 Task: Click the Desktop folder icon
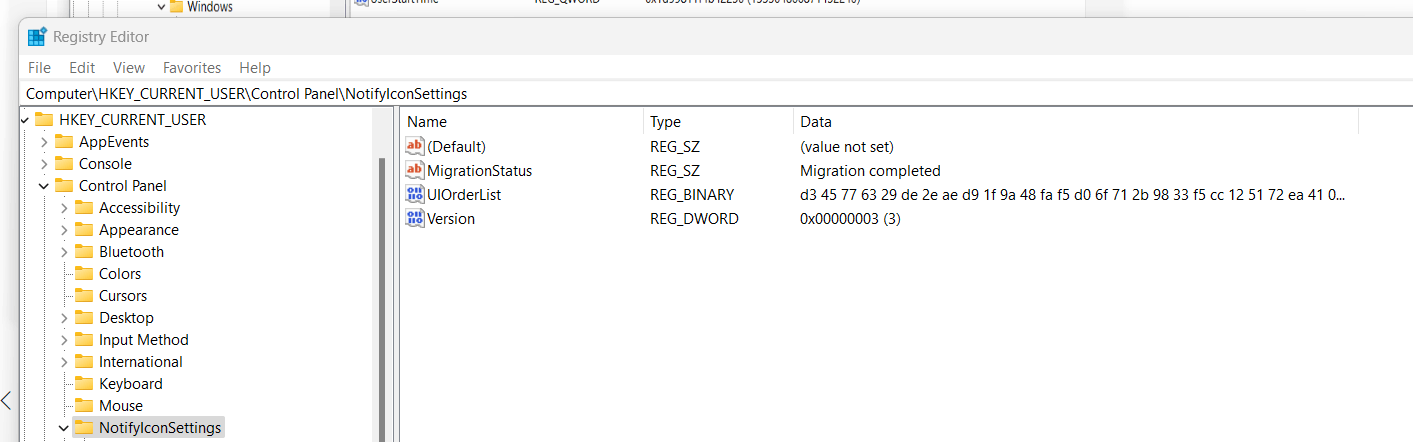tap(84, 318)
